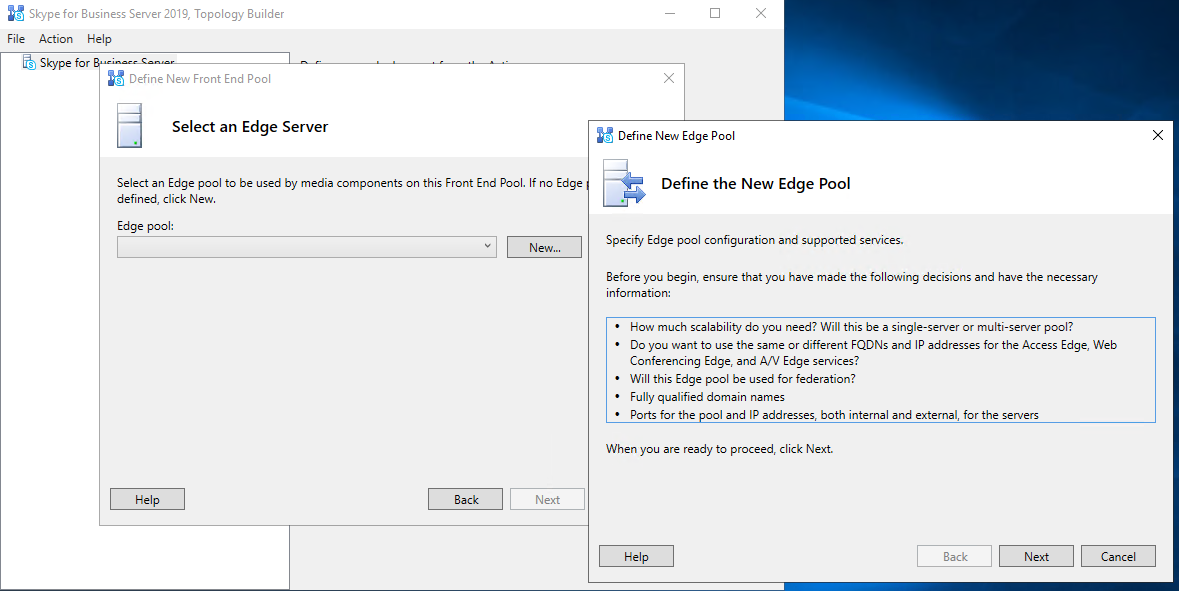Click the Topology Builder app icon in title bar

[15, 14]
